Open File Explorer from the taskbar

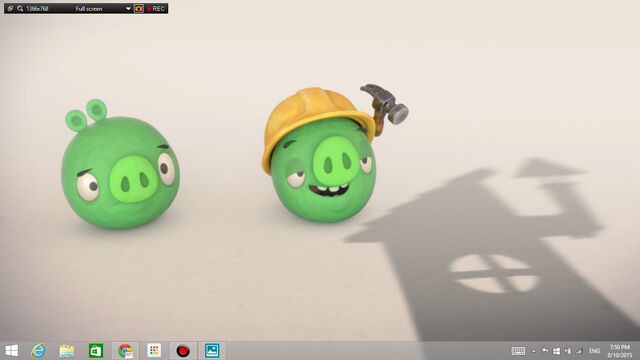[x=67, y=351]
